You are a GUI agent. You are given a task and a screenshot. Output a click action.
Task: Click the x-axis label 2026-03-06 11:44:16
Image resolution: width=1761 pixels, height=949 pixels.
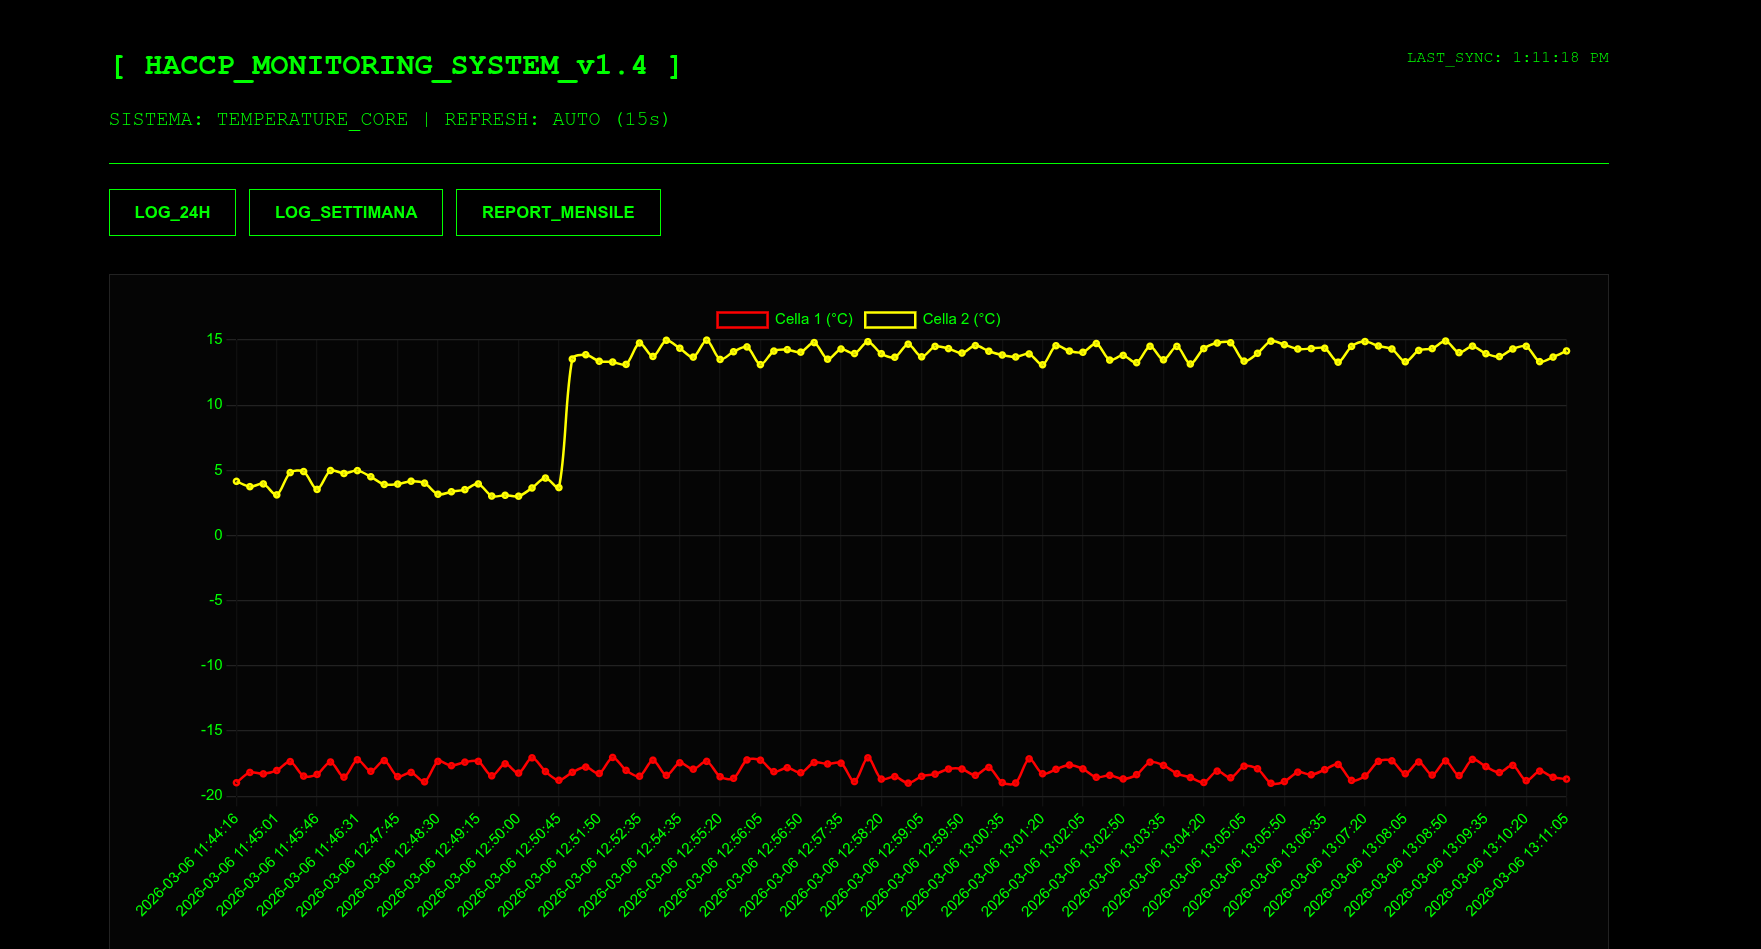coord(190,862)
